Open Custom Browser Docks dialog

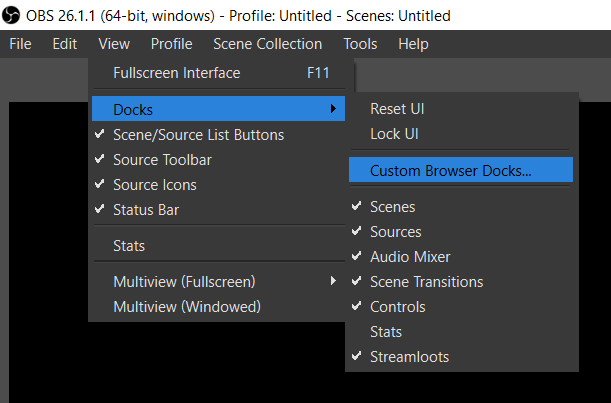tap(450, 170)
